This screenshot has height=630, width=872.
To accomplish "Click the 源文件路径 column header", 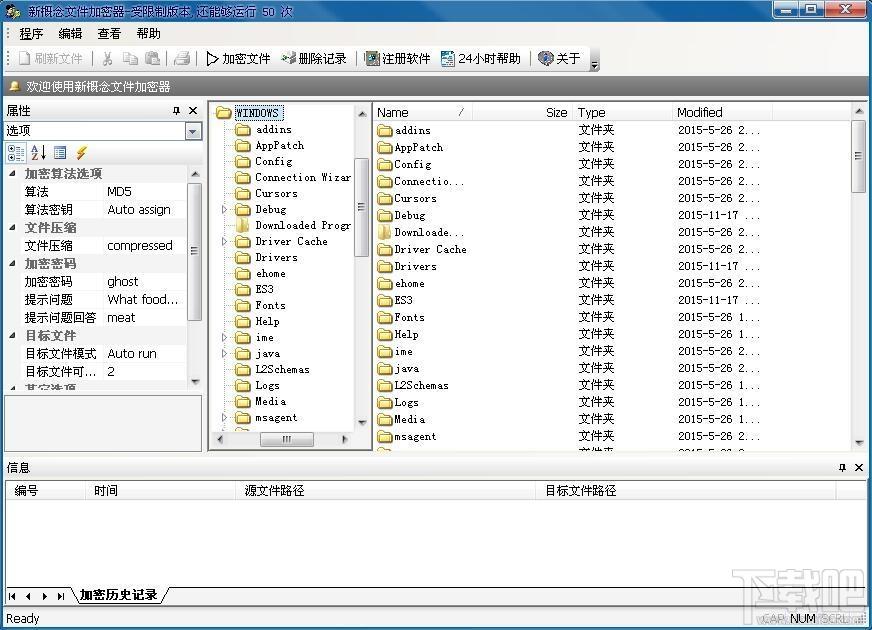I will (386, 490).
